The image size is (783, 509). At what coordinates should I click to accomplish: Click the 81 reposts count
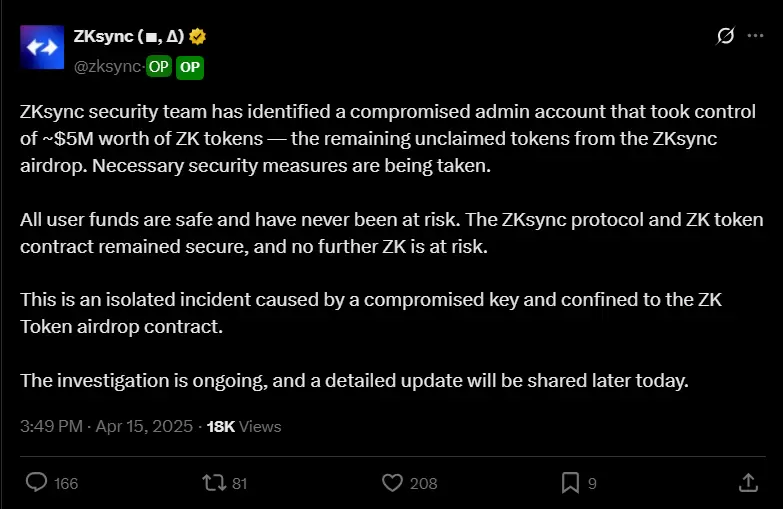[x=240, y=484]
